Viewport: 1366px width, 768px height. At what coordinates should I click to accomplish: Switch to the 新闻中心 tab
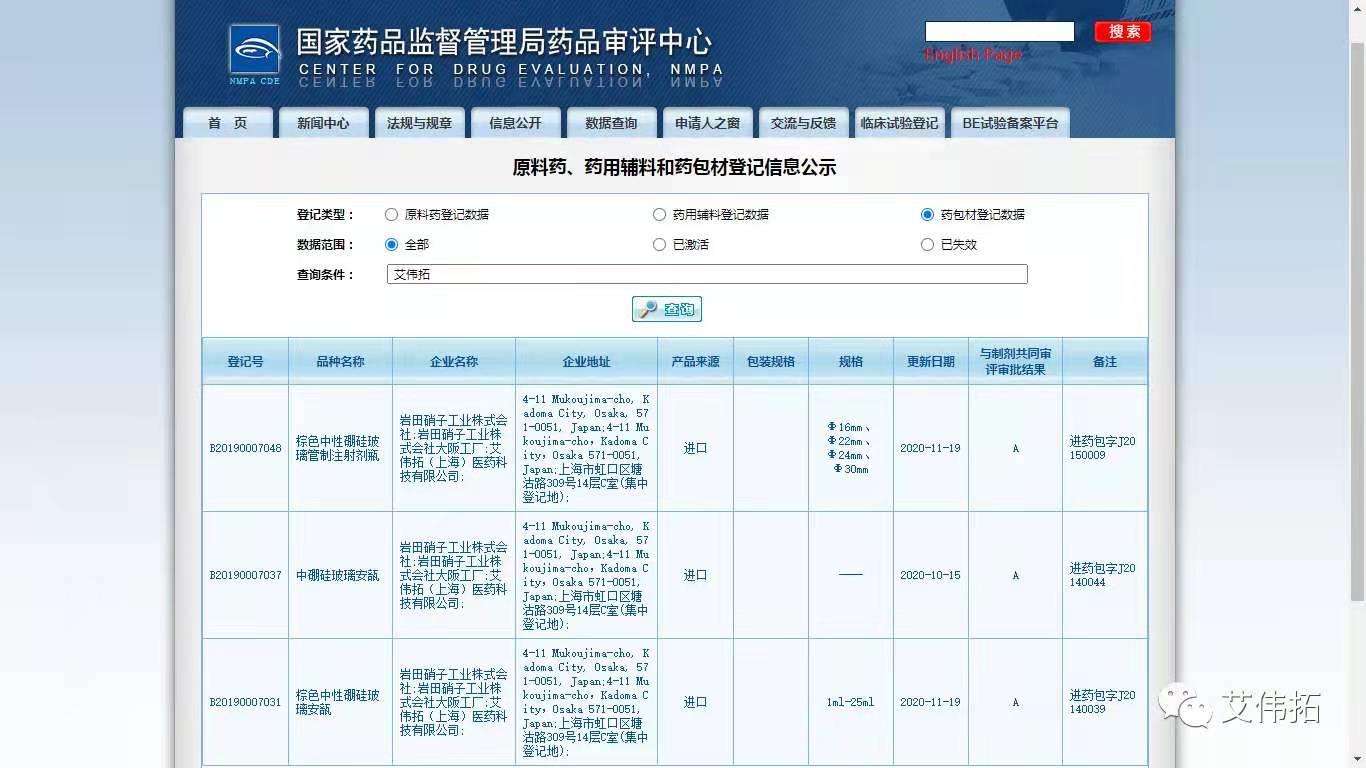(x=324, y=122)
